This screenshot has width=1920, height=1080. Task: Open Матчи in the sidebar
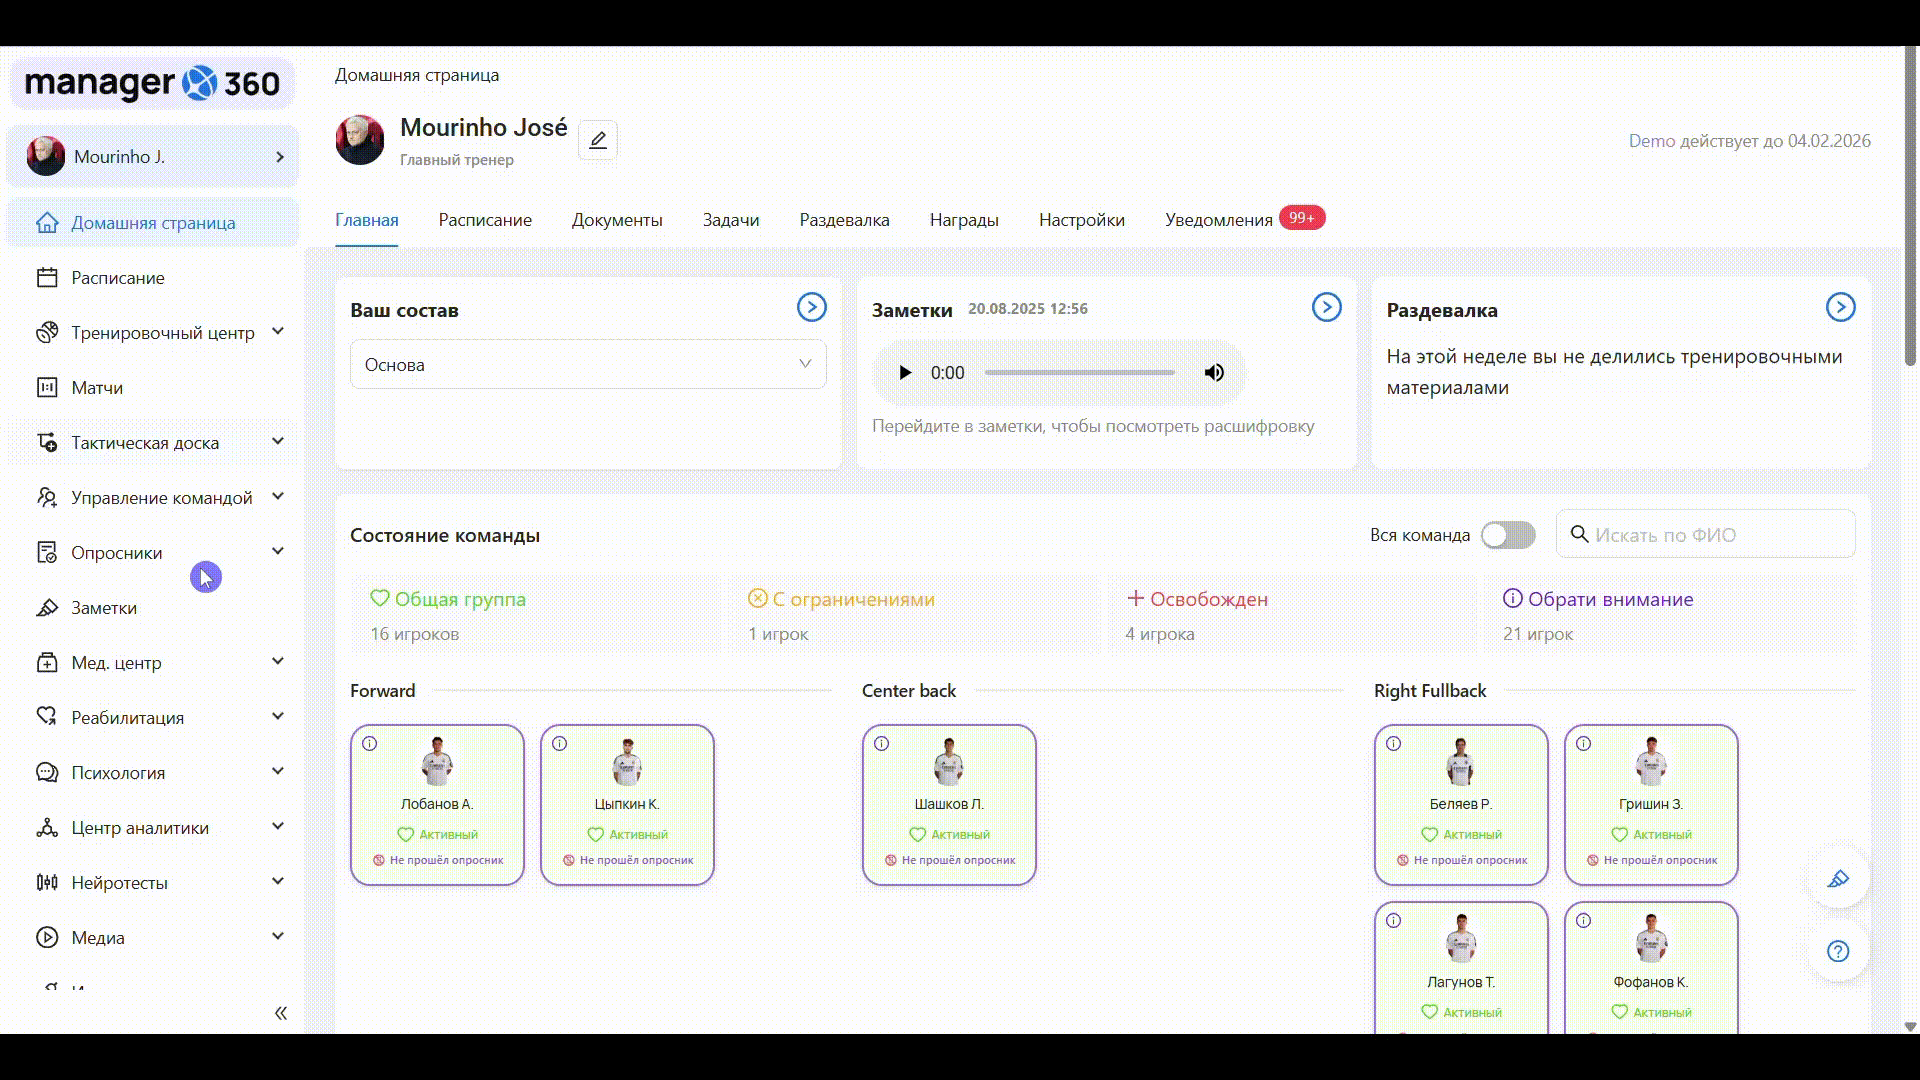[97, 388]
